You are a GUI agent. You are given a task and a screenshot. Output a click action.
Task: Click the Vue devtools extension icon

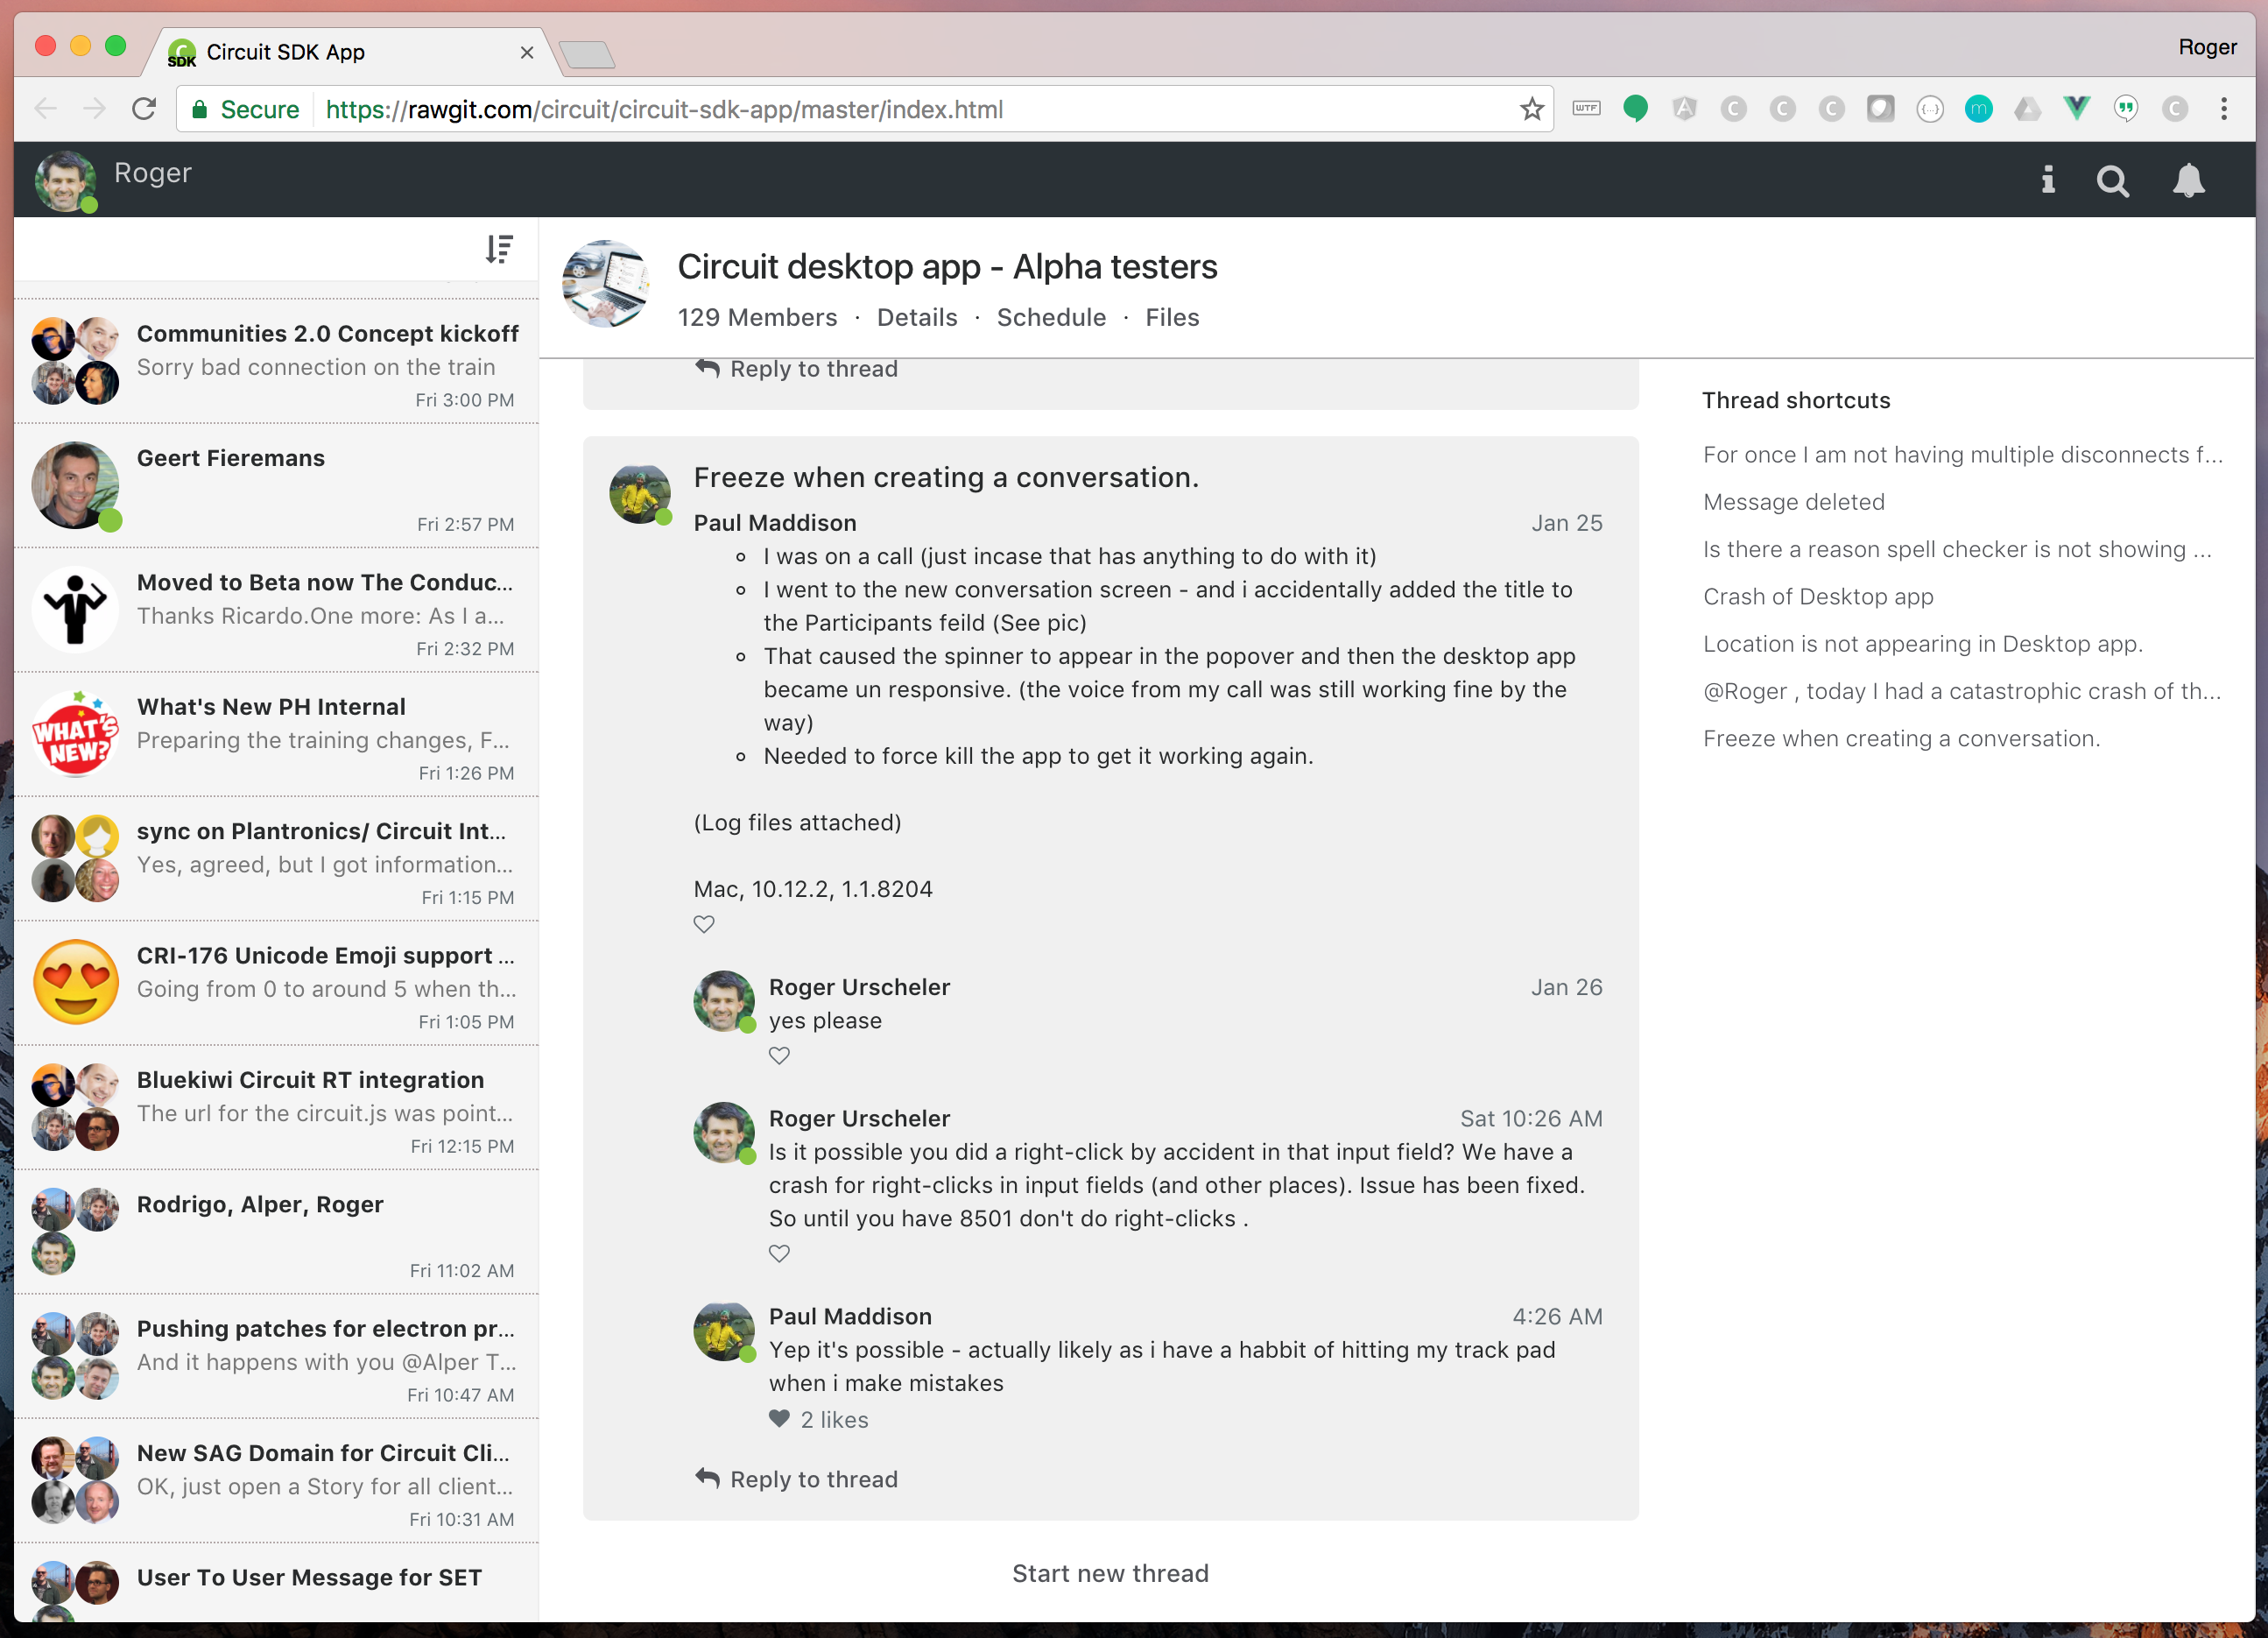(2077, 109)
